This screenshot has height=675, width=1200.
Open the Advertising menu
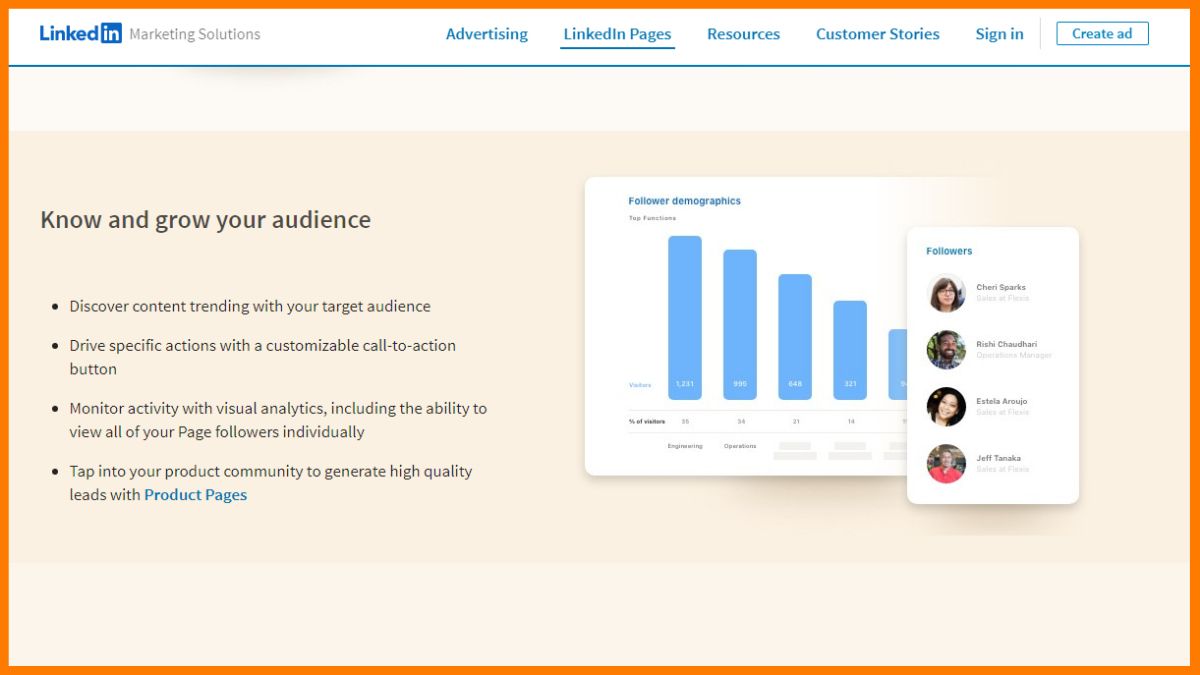(487, 34)
